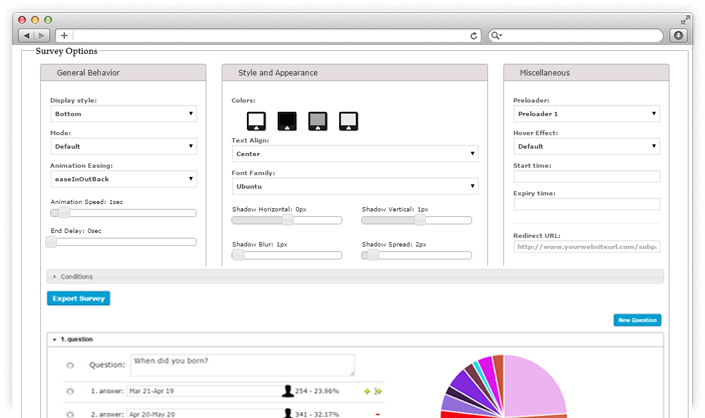Image resolution: width=705 pixels, height=418 pixels.
Task: Click the respondent icon on answer 2
Action: [288, 414]
